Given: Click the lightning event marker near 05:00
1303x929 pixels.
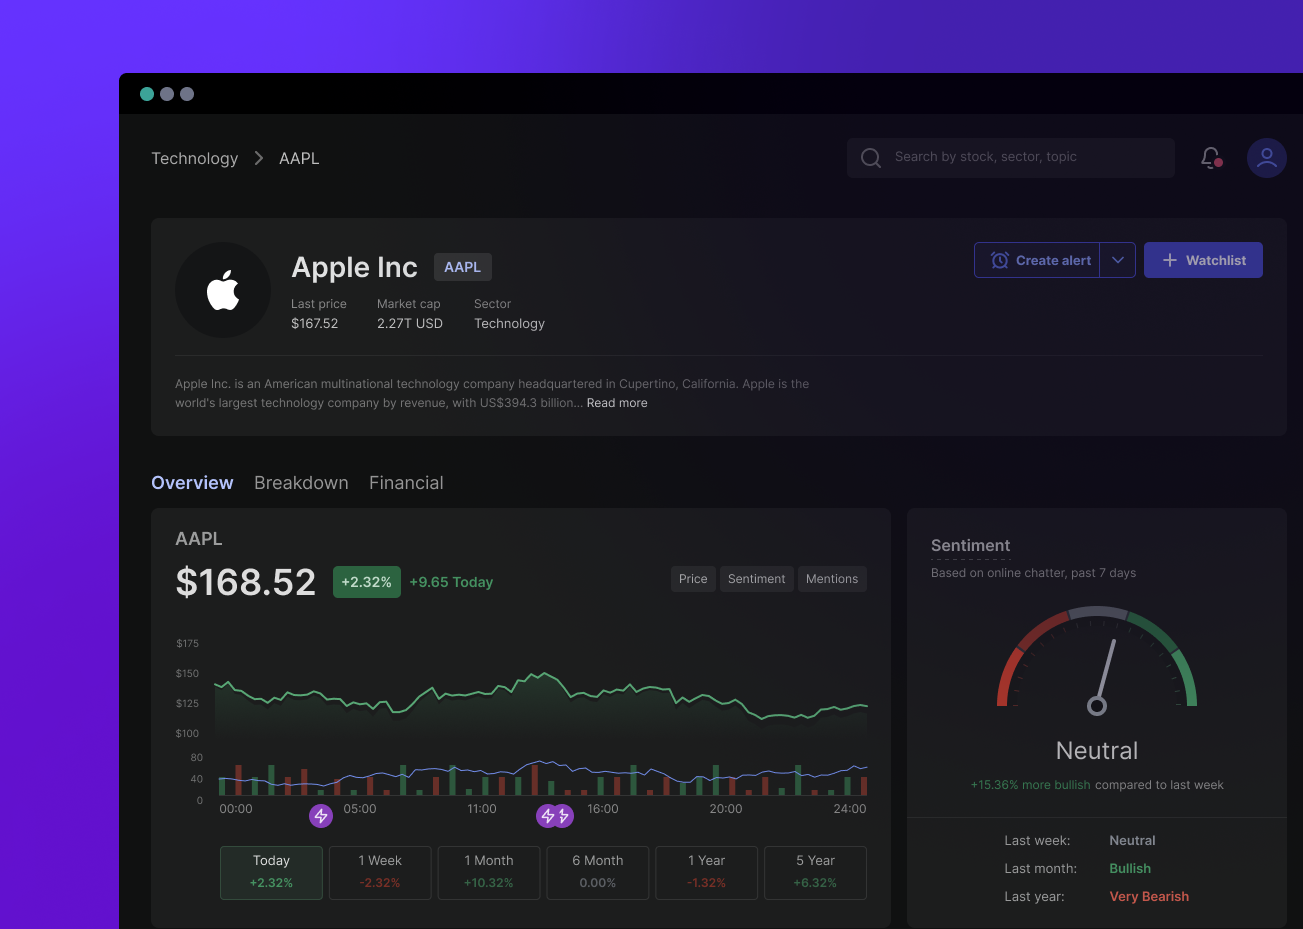Looking at the screenshot, I should pyautogui.click(x=321, y=816).
